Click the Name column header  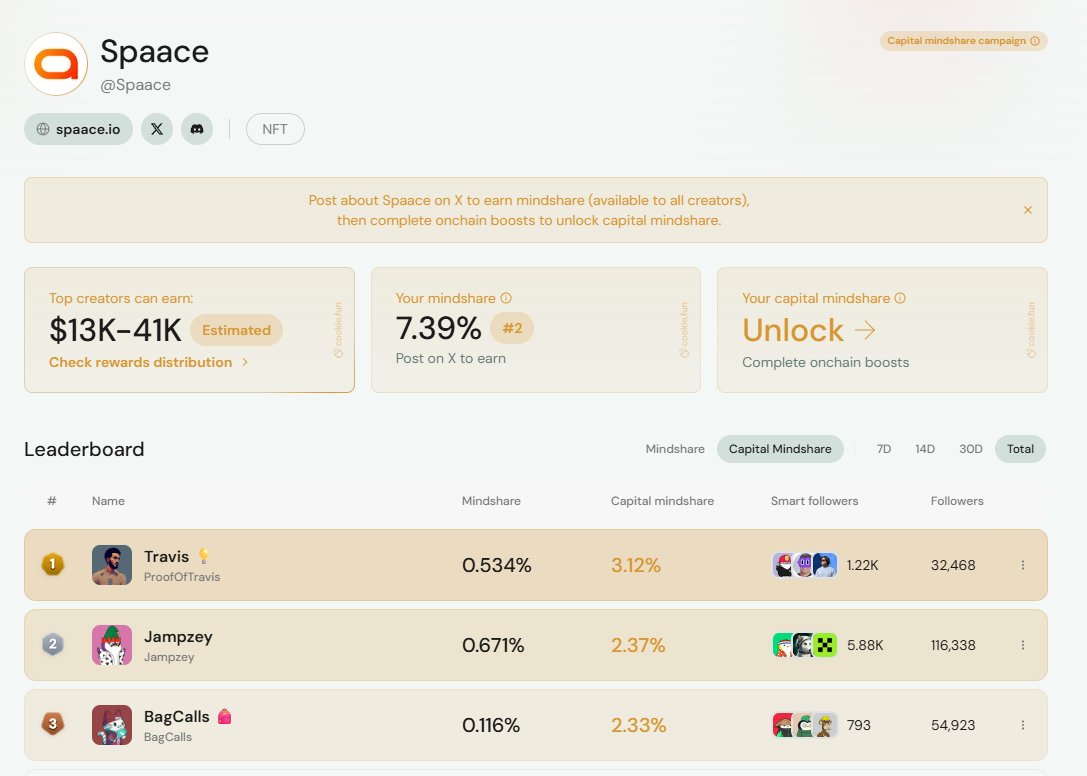(x=108, y=501)
